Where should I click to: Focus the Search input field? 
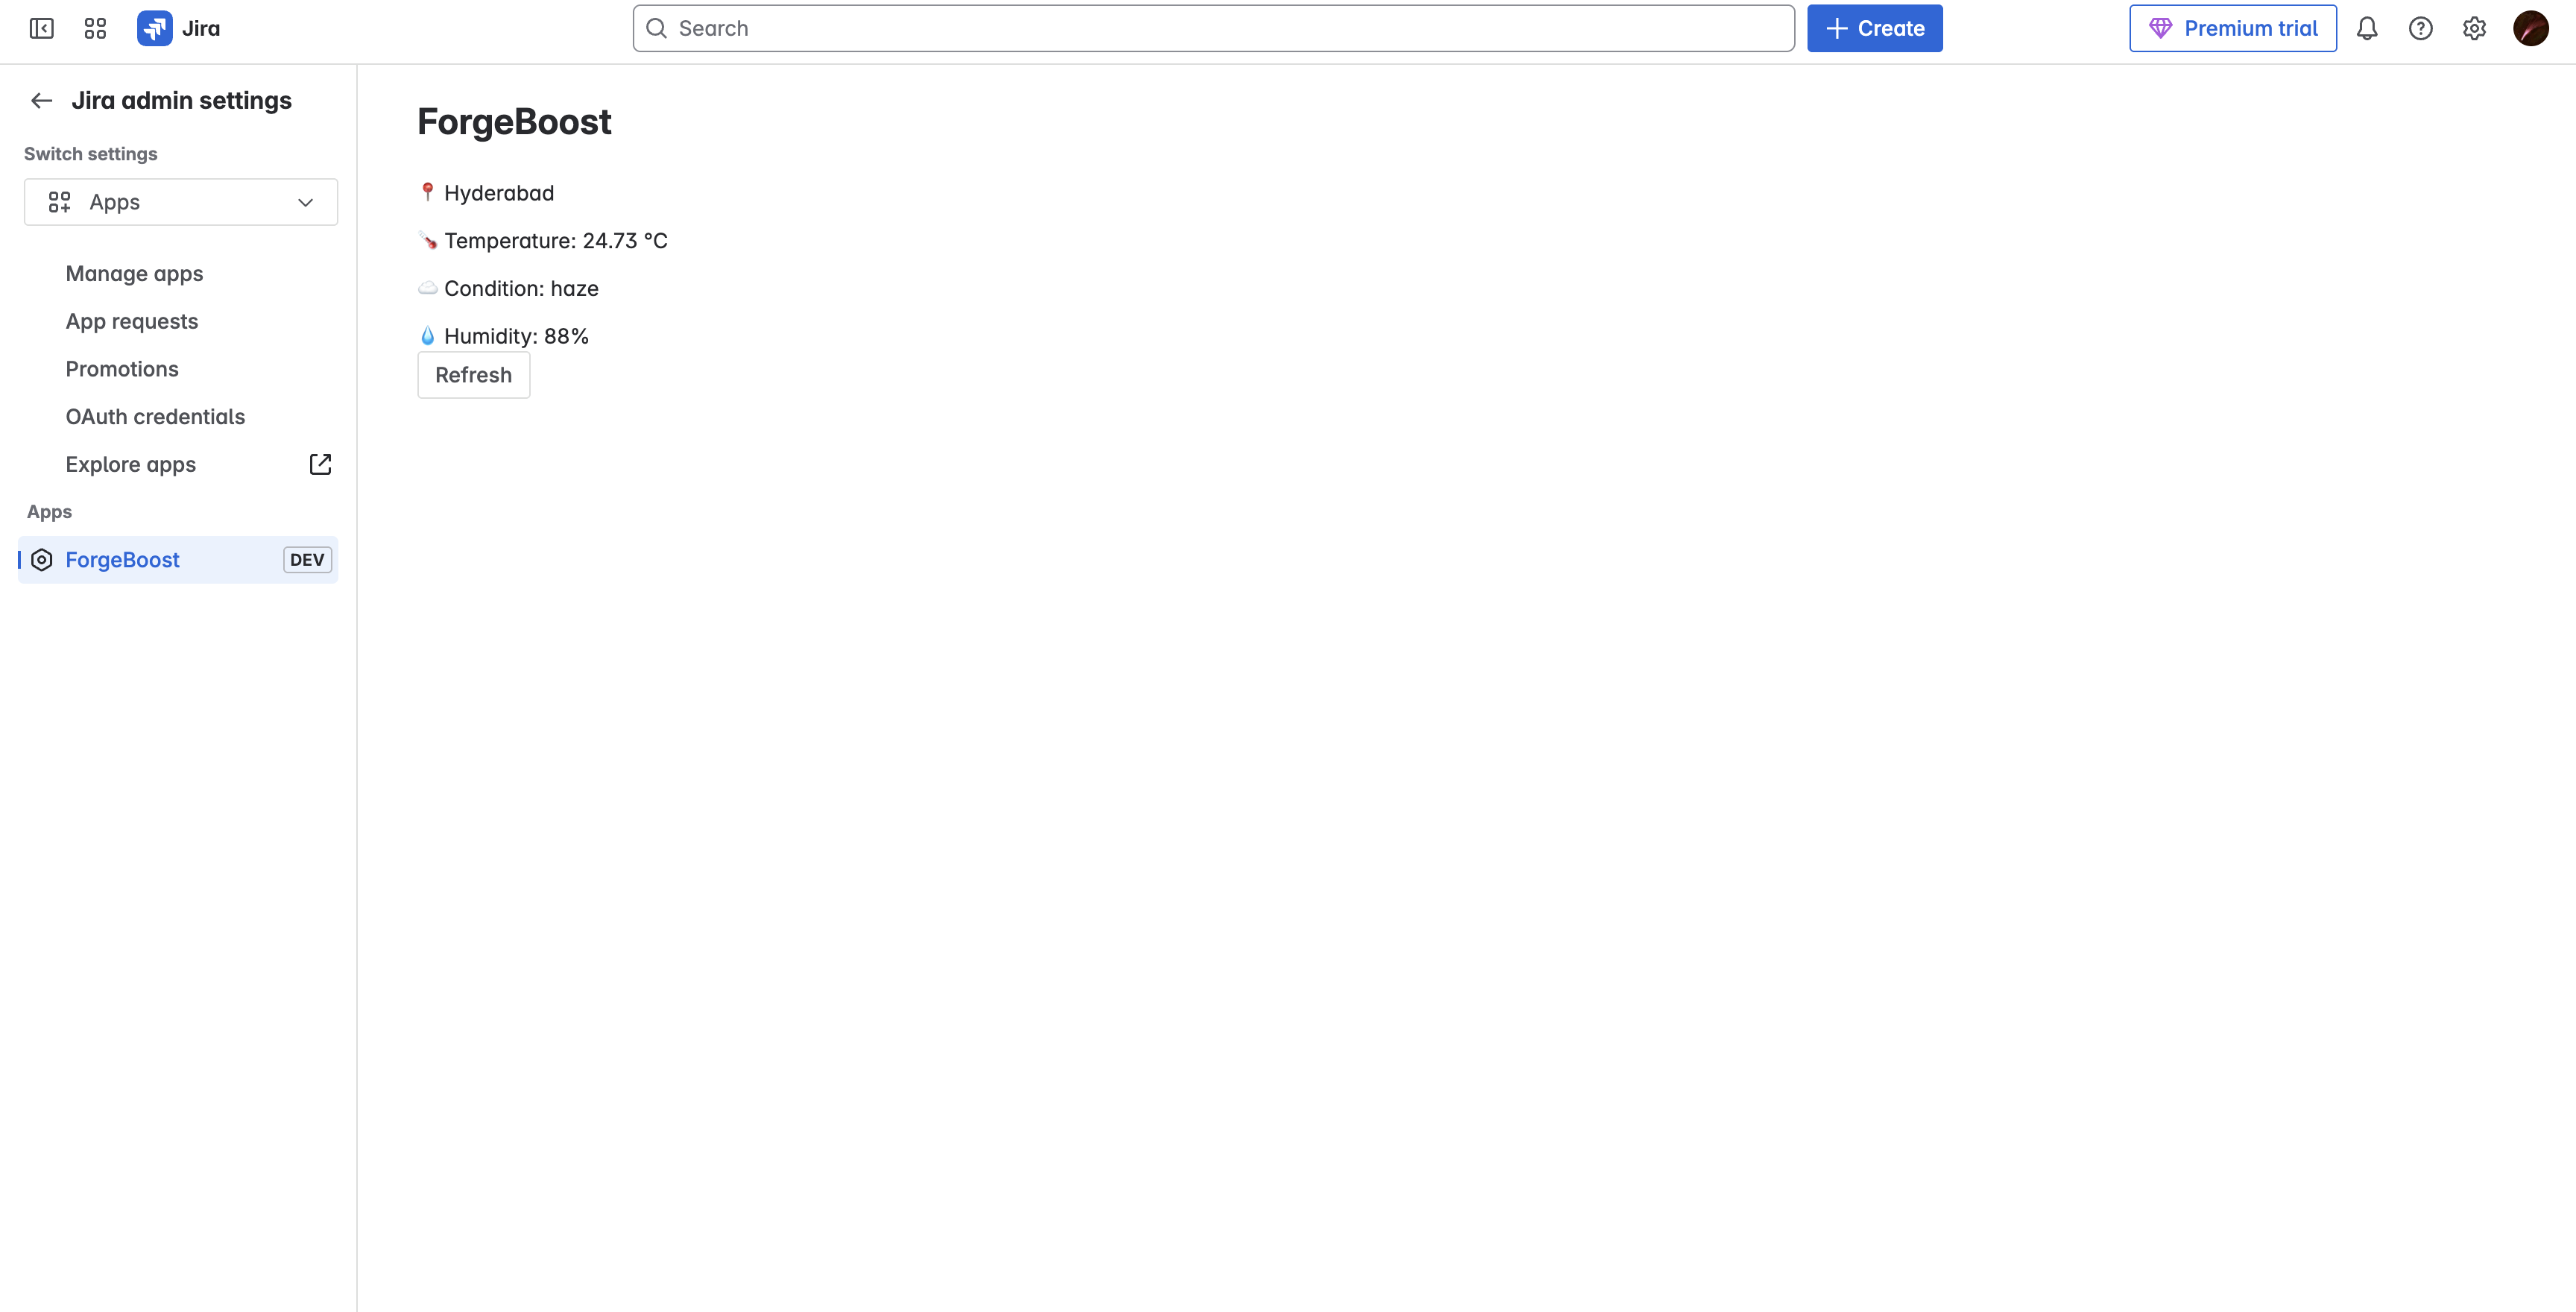pyautogui.click(x=1212, y=28)
